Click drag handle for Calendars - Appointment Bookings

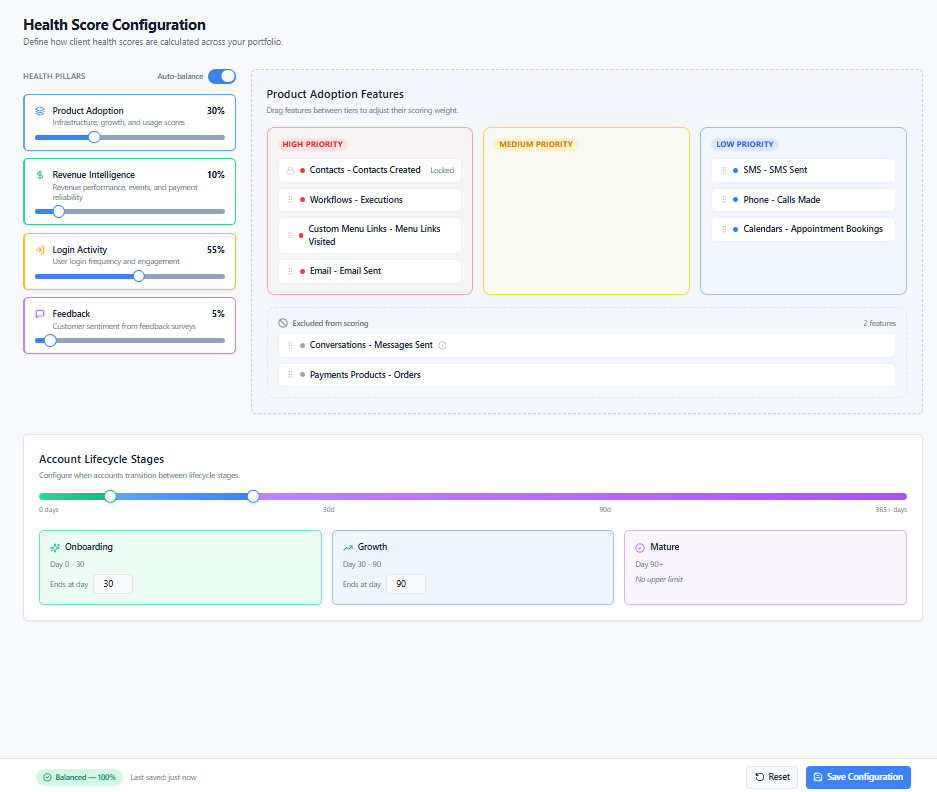pyautogui.click(x=724, y=230)
